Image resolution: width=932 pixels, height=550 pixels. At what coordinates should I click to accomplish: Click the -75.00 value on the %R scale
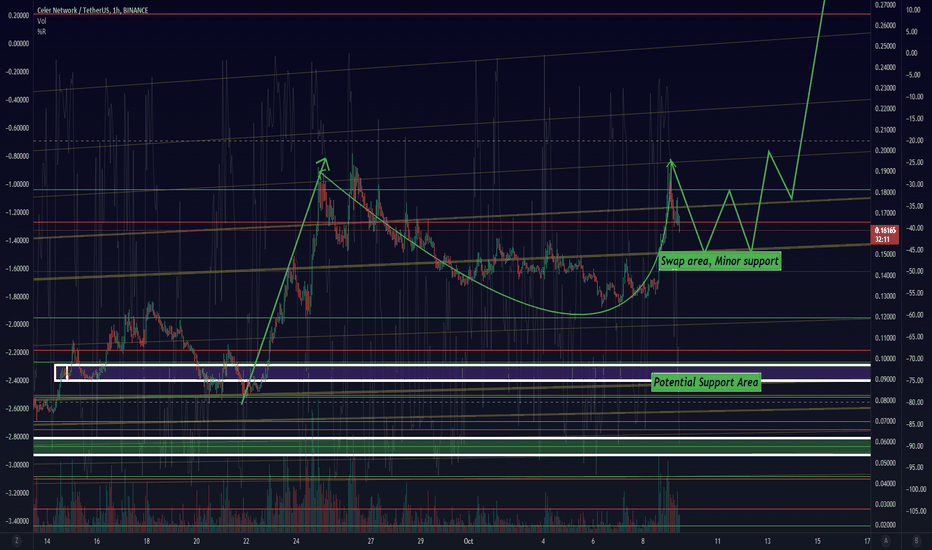tap(915, 381)
